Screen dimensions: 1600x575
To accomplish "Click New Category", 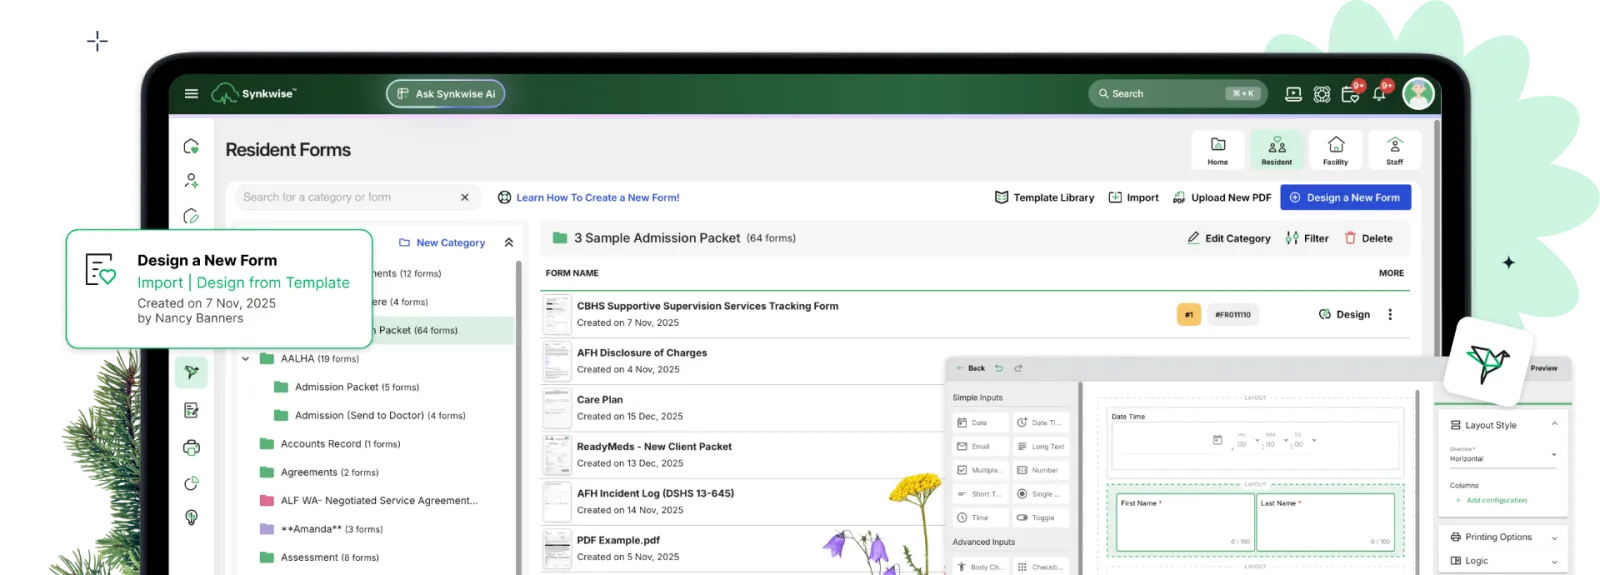I will pyautogui.click(x=442, y=243).
